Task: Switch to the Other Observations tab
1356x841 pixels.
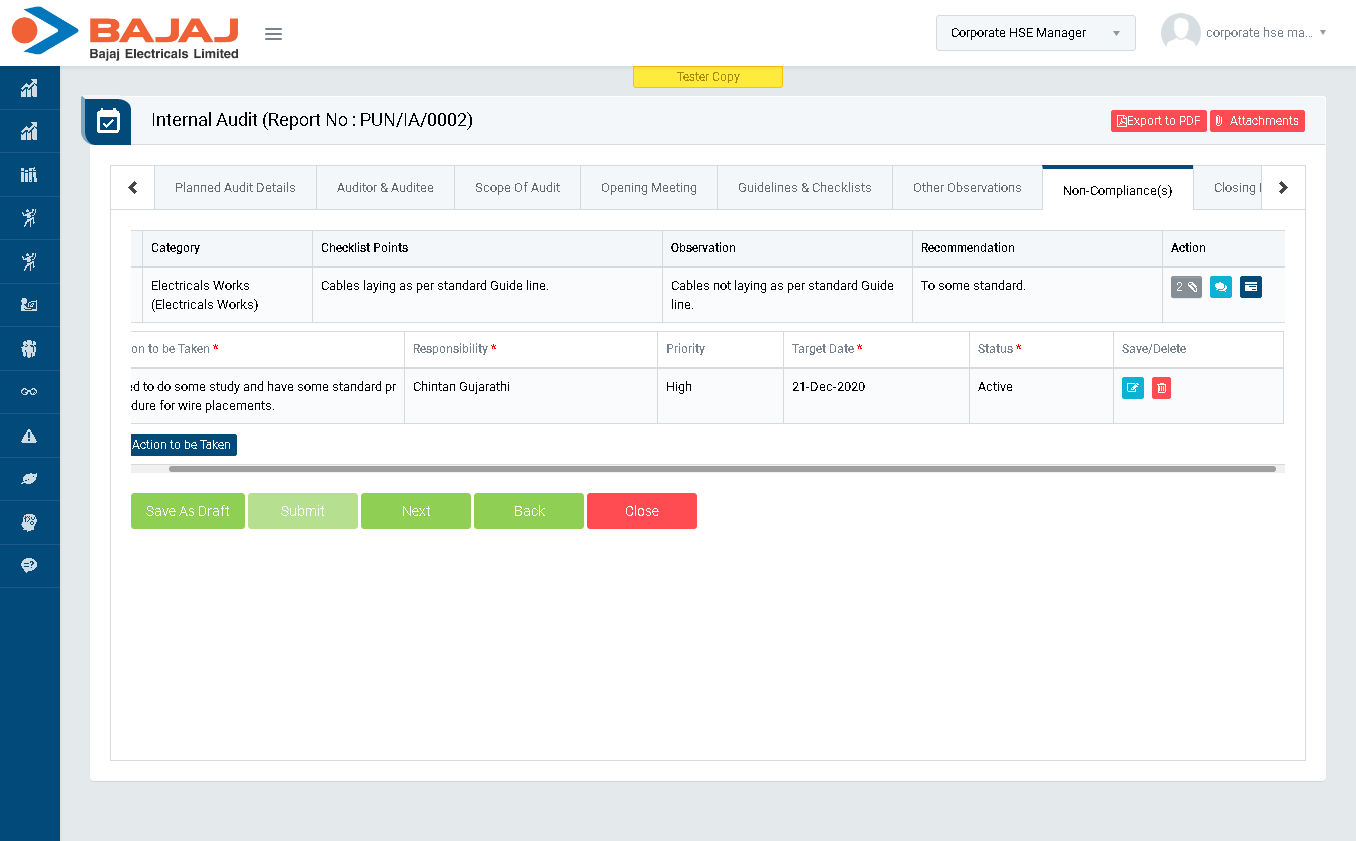Action: 966,188
